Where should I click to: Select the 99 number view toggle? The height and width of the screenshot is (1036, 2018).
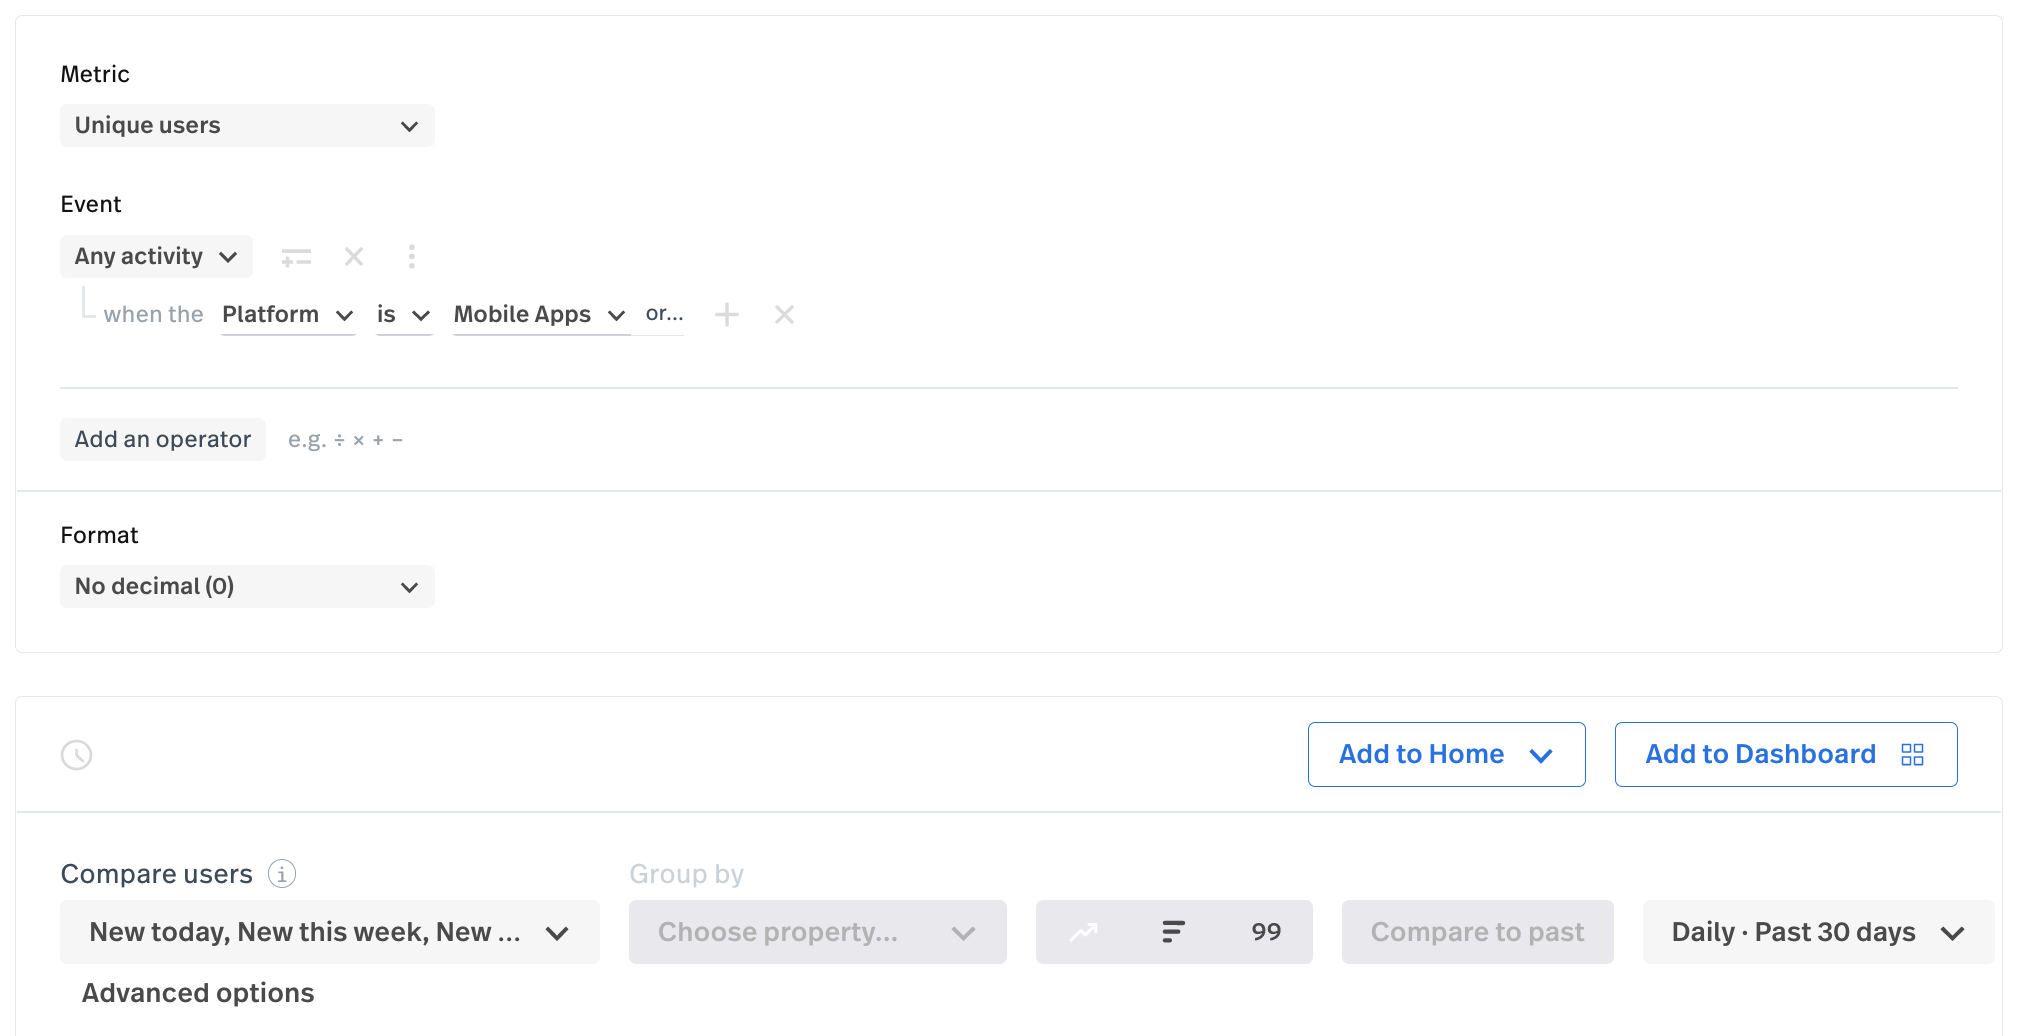(x=1265, y=932)
